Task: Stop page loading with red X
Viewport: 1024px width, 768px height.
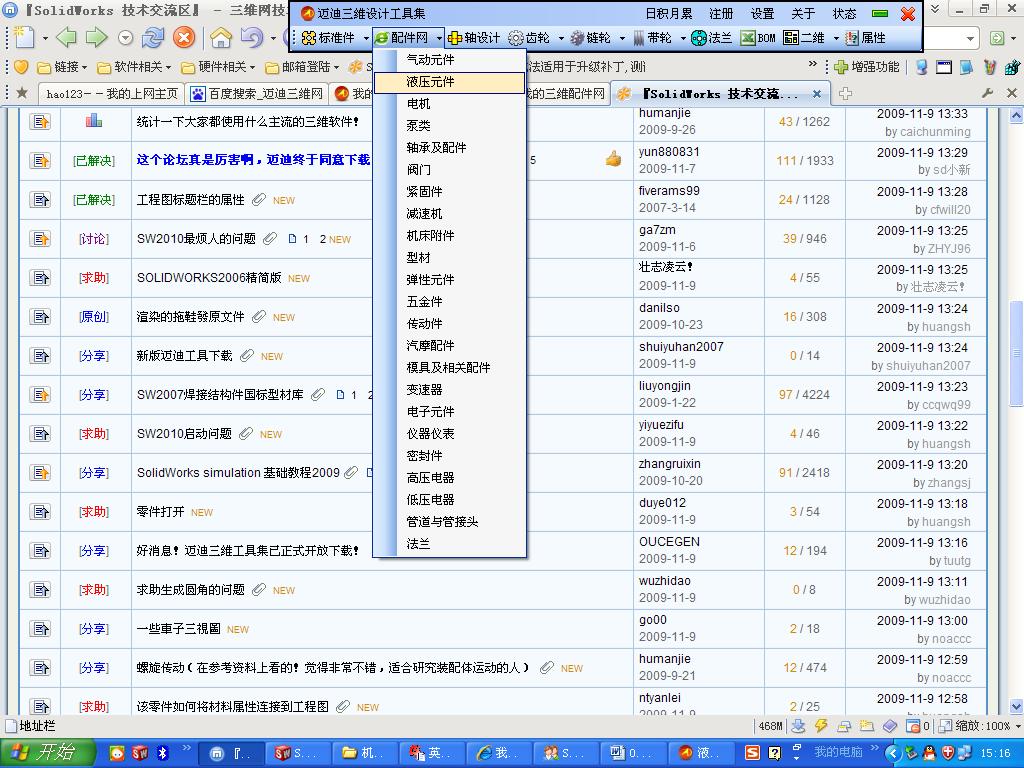Action: coord(184,37)
